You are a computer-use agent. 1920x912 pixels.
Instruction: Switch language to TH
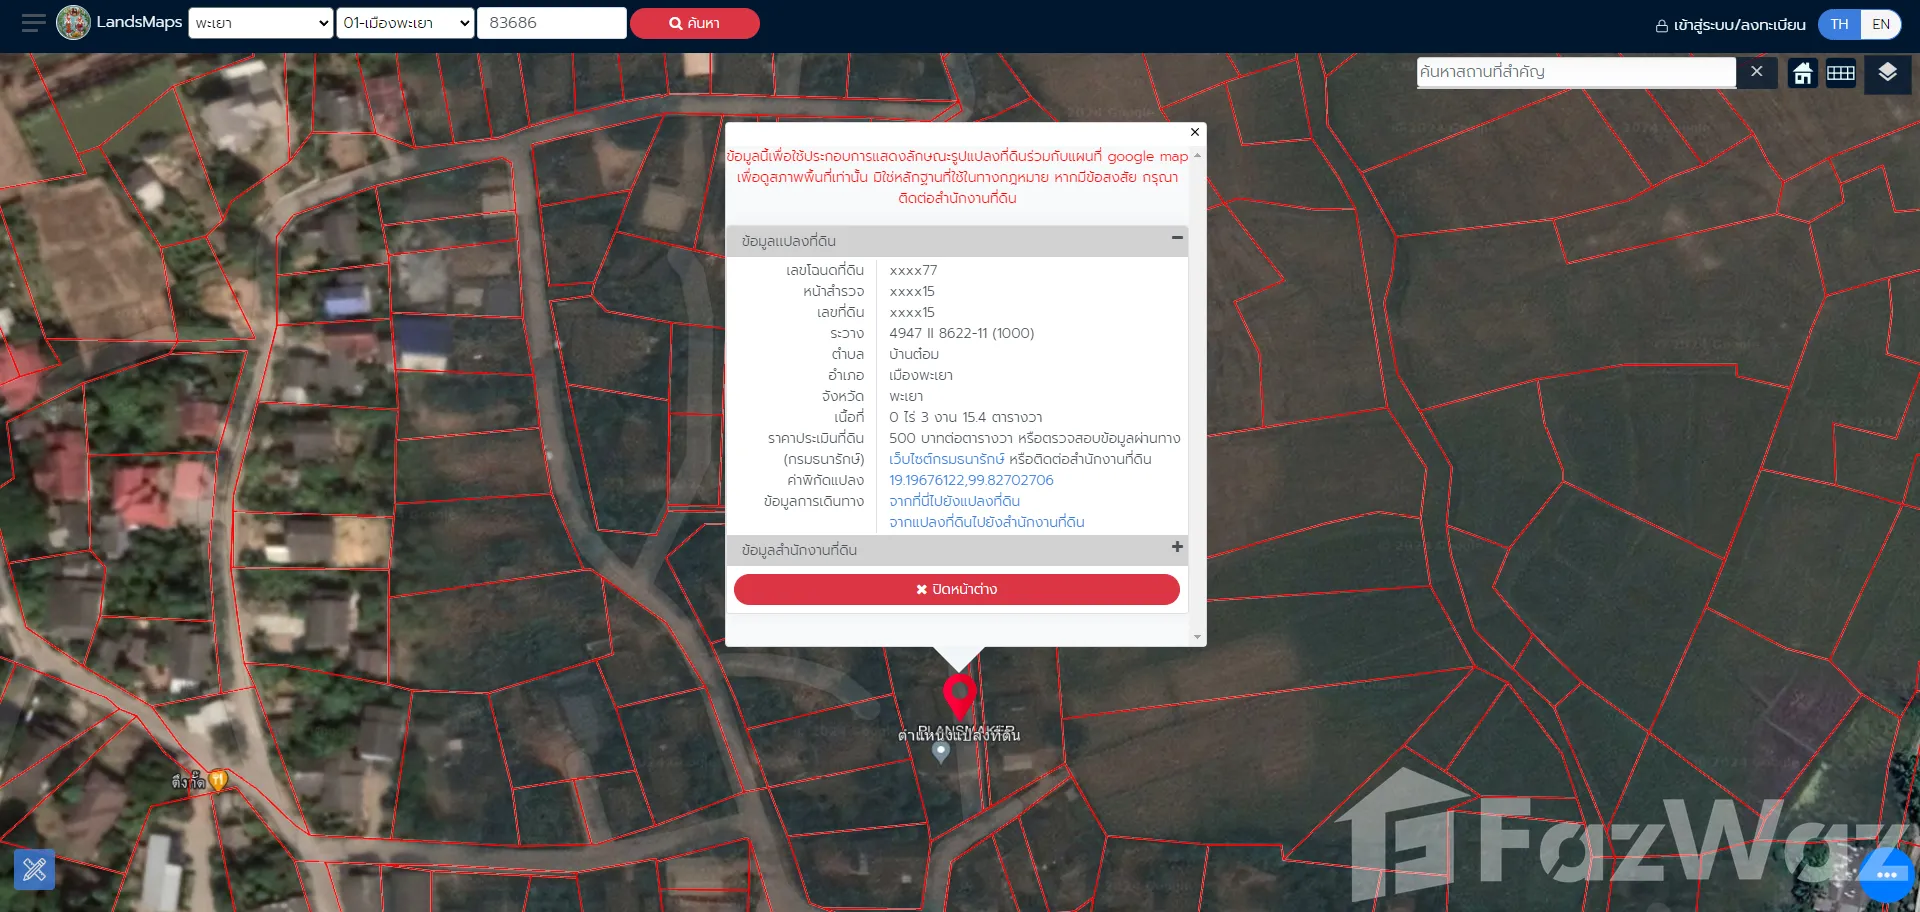(x=1839, y=24)
